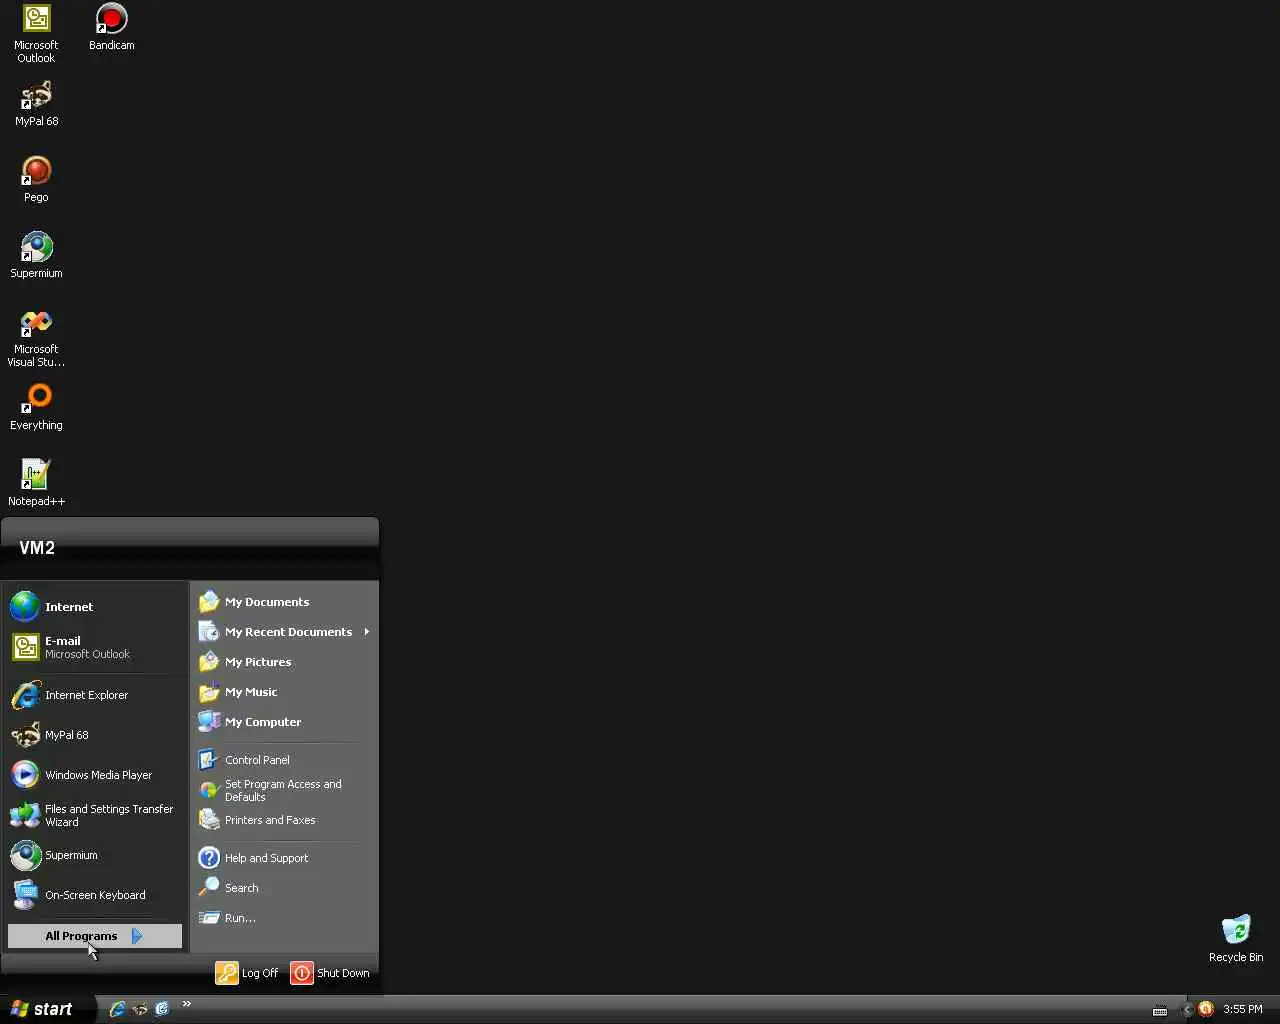Viewport: 1280px width, 1024px height.
Task: Launch Bandicam from the desktop
Action: 111,27
